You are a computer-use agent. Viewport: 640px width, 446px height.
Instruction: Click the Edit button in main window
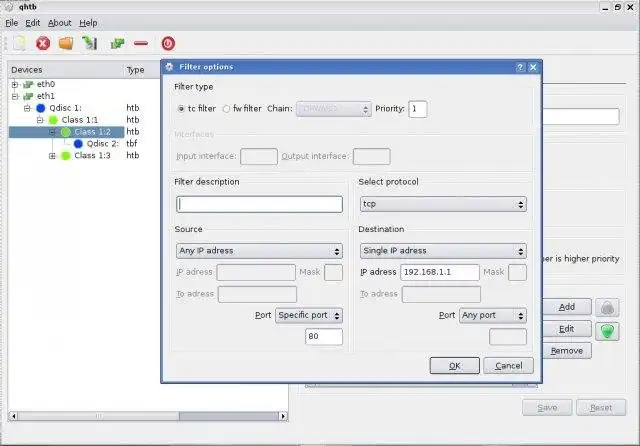567,329
